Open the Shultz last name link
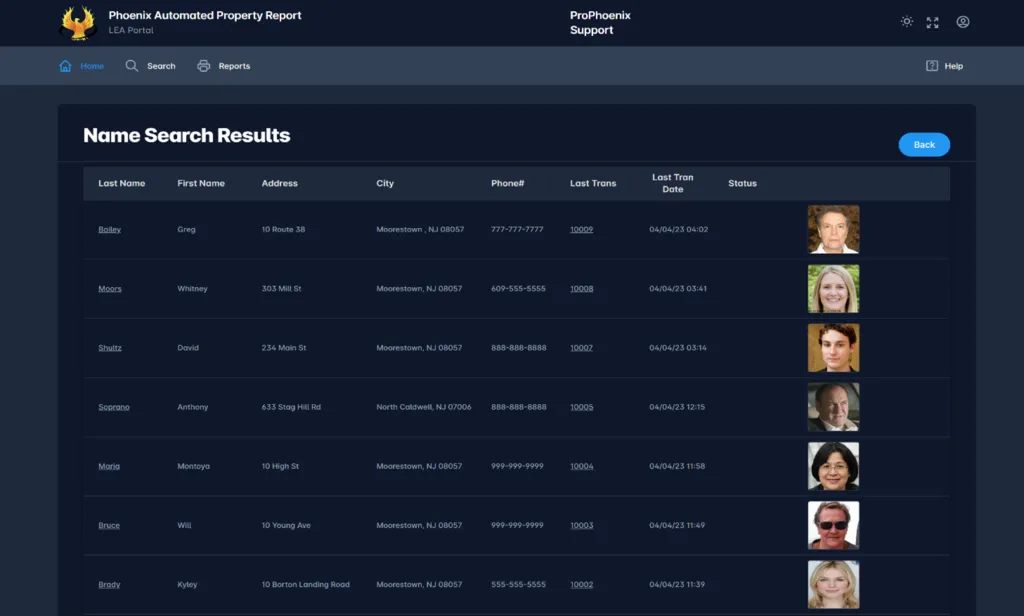Screen dimensions: 1024x616 (x=110, y=348)
